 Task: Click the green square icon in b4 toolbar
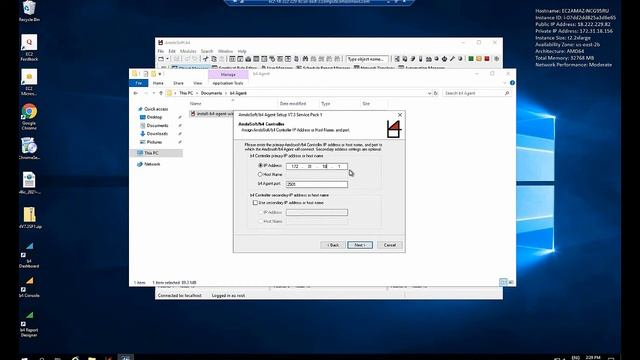tap(471, 59)
